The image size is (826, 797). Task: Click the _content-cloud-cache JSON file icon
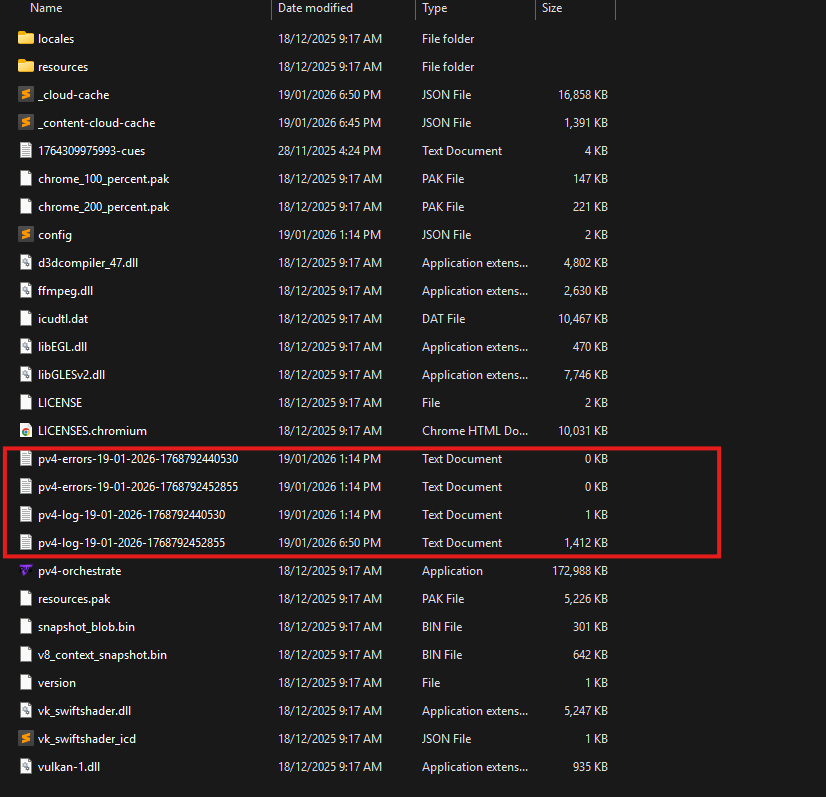click(26, 122)
